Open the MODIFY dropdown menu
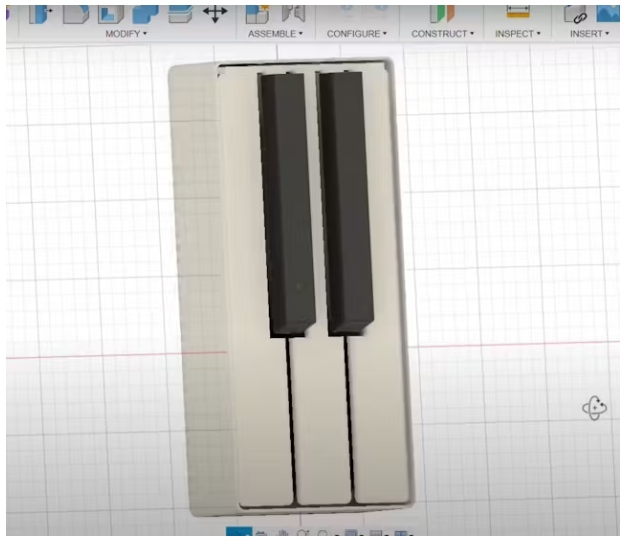 (x=126, y=33)
